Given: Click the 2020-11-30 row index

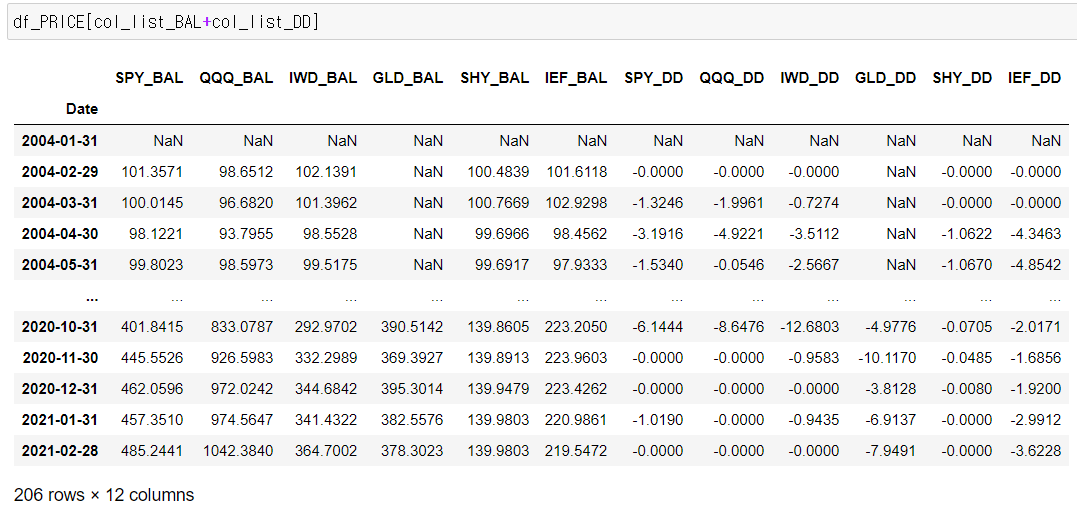Looking at the screenshot, I should [60, 358].
